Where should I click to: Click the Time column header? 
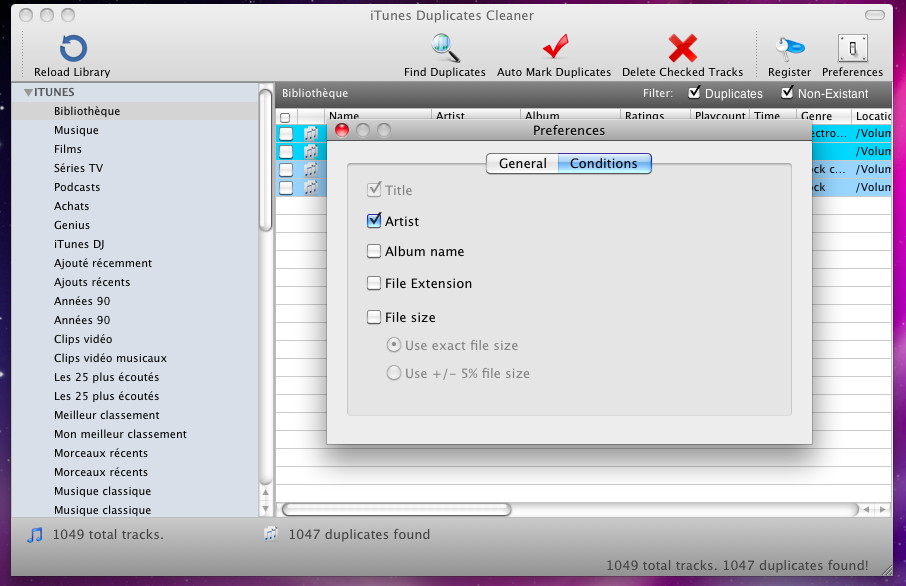tap(773, 116)
